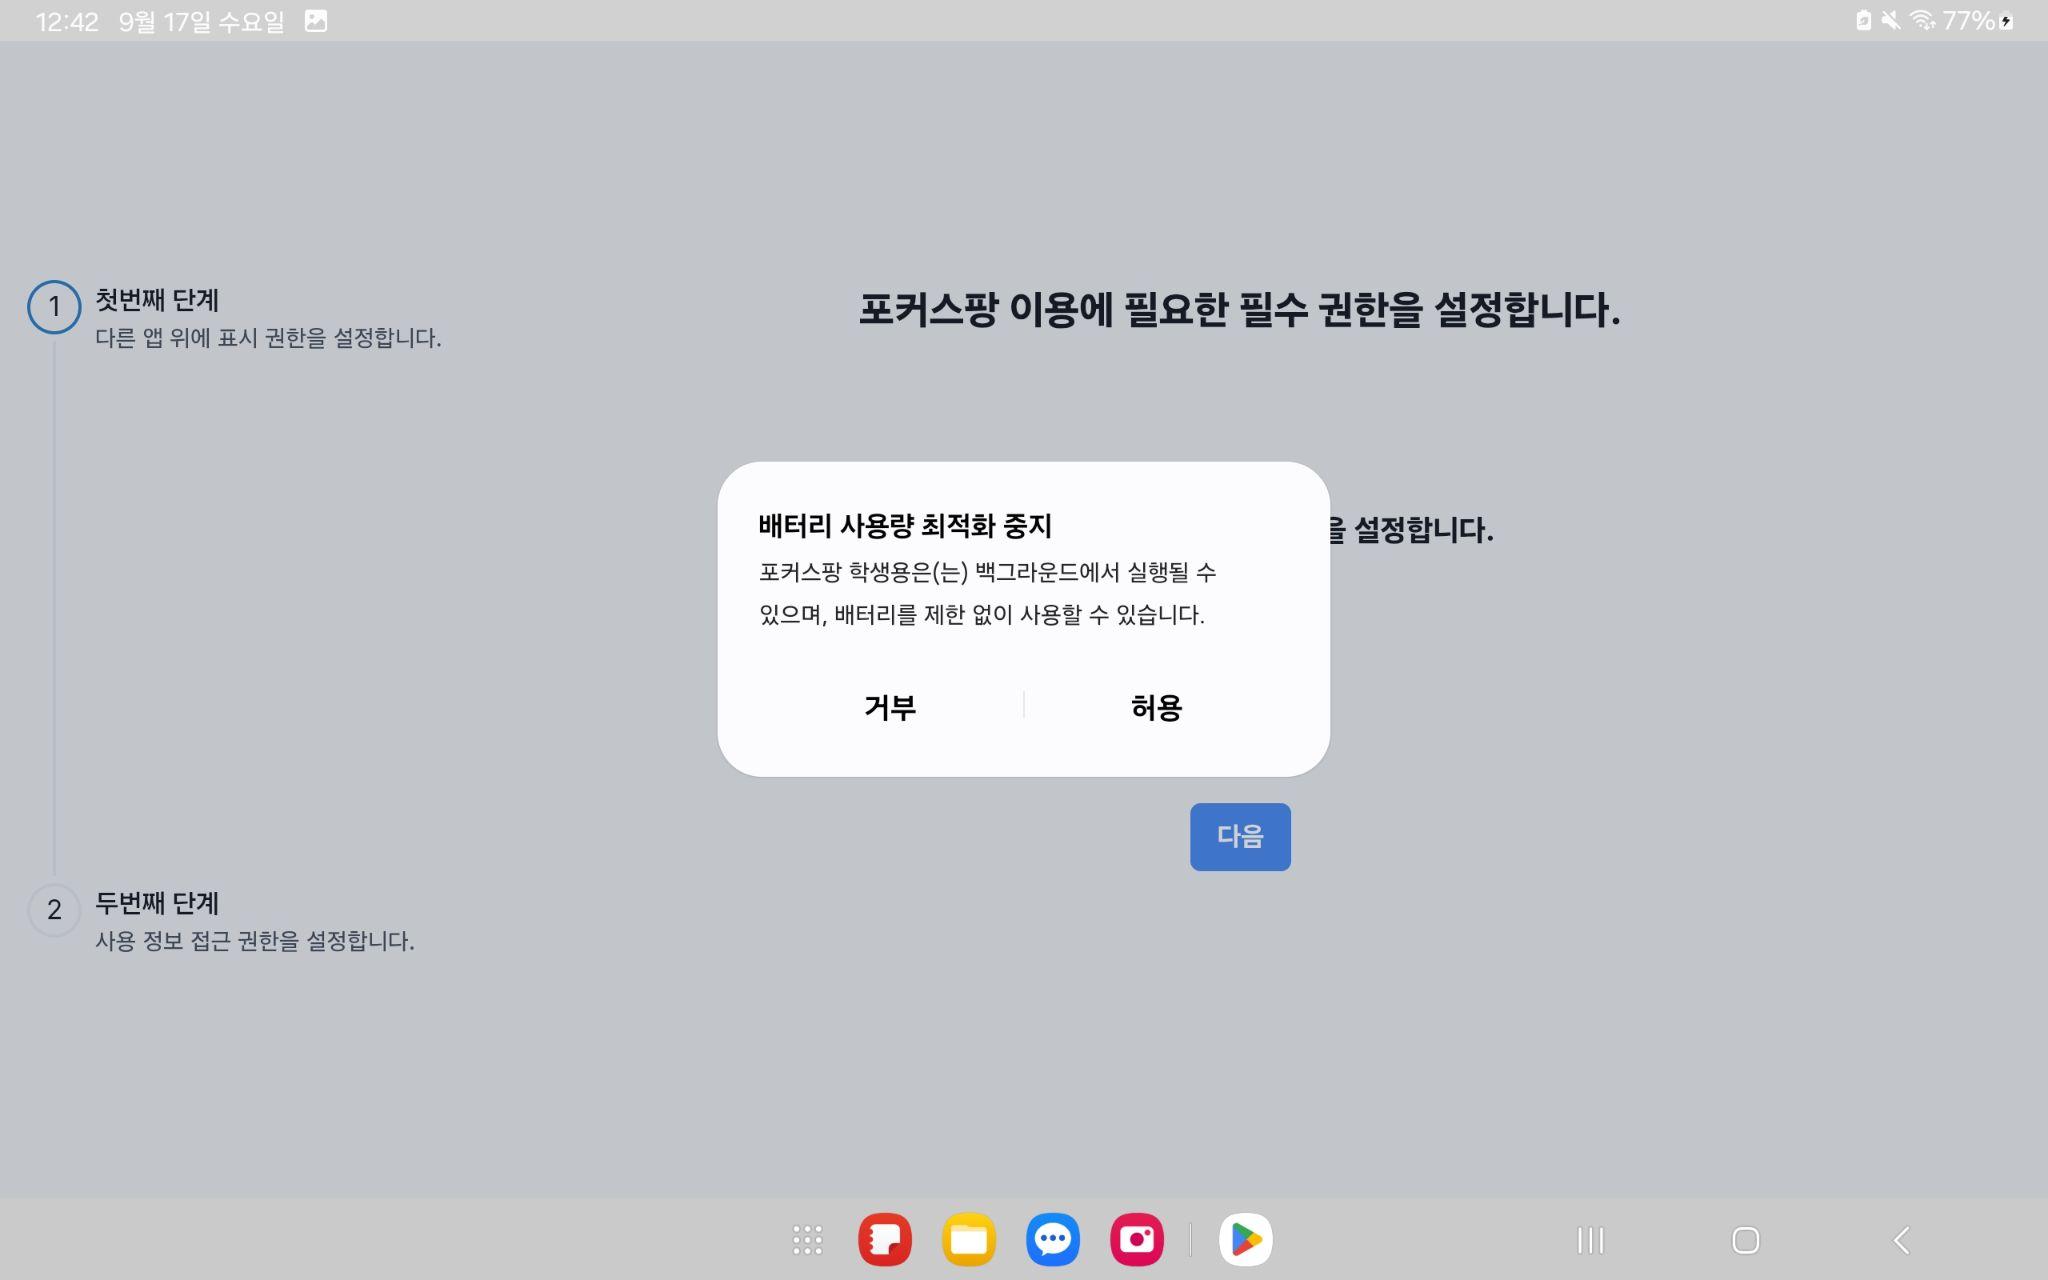2048x1280 pixels.
Task: Tap the home navigation button
Action: [x=1745, y=1240]
